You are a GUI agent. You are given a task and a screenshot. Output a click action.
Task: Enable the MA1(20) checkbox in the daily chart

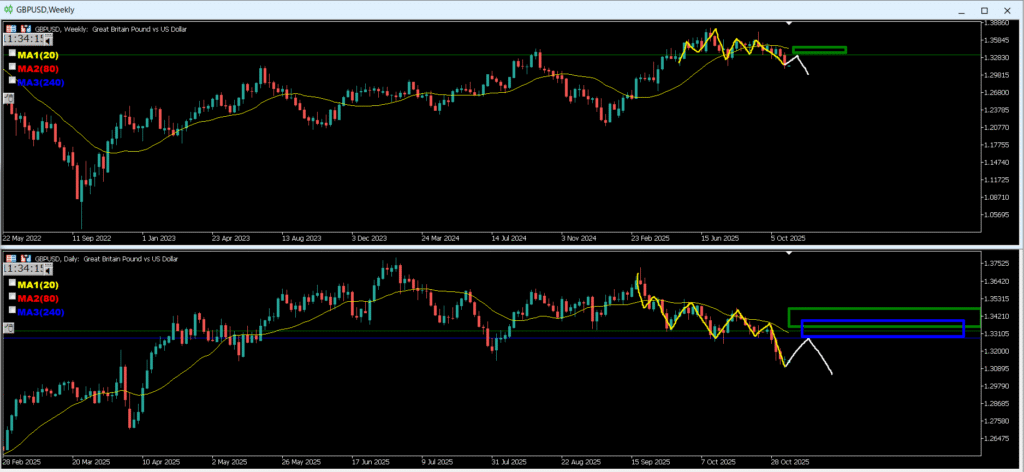click(12, 284)
